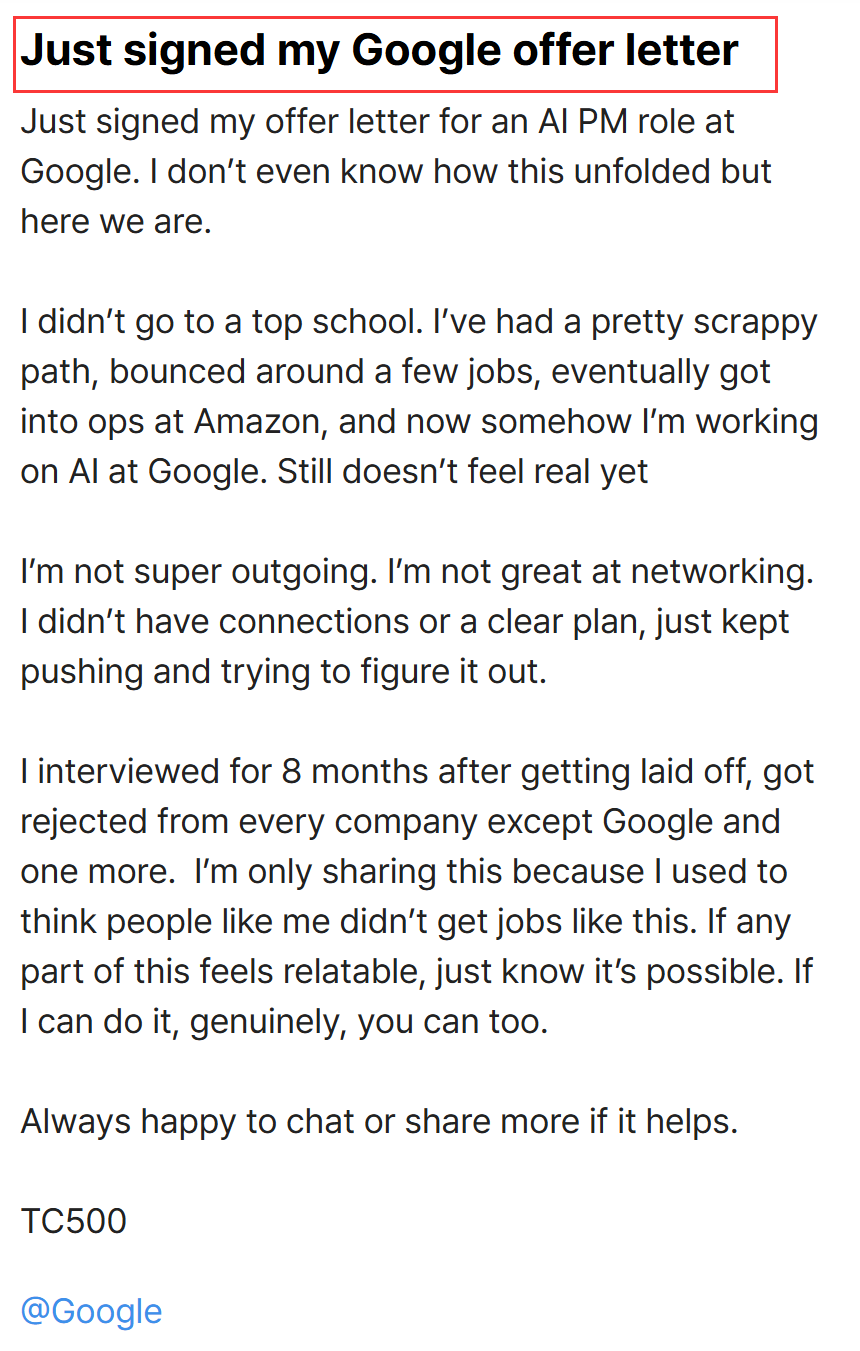Open the @Google company tag link
The height and width of the screenshot is (1351, 860).
coord(91,1311)
